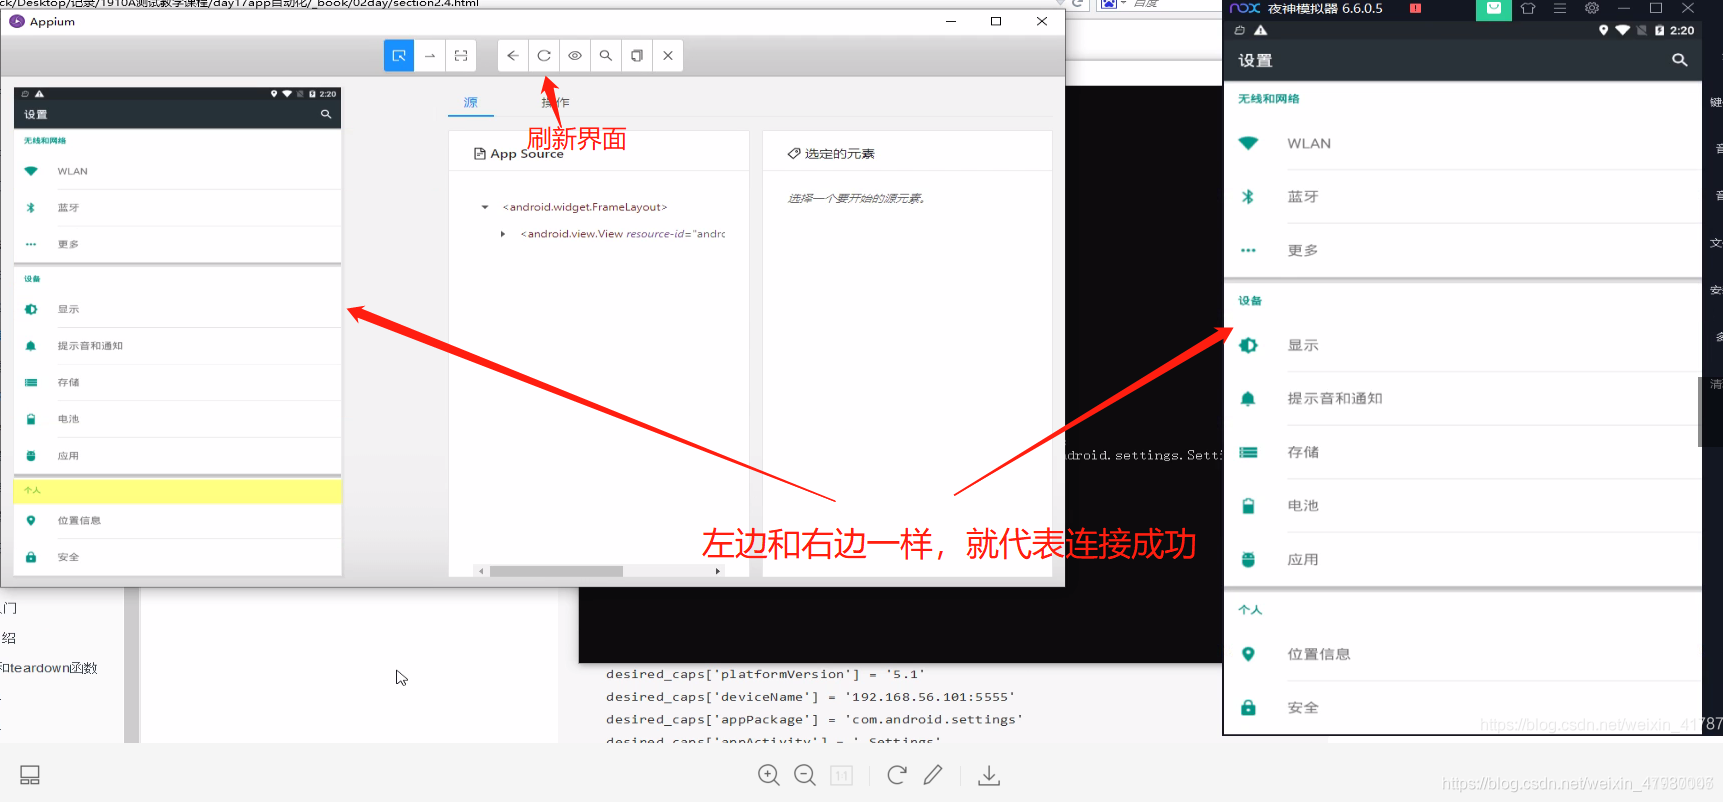Click search icon in Appium preview header
This screenshot has height=802, width=1723.
326,114
